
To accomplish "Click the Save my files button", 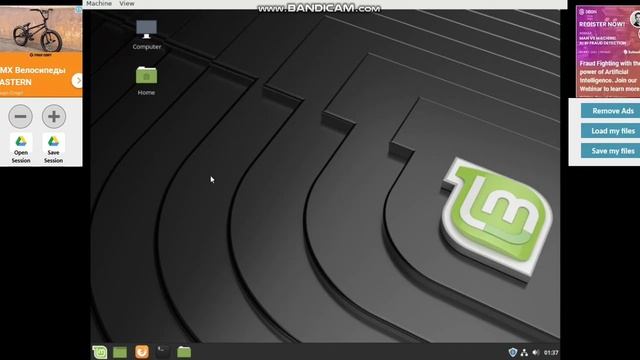I will [x=611, y=151].
